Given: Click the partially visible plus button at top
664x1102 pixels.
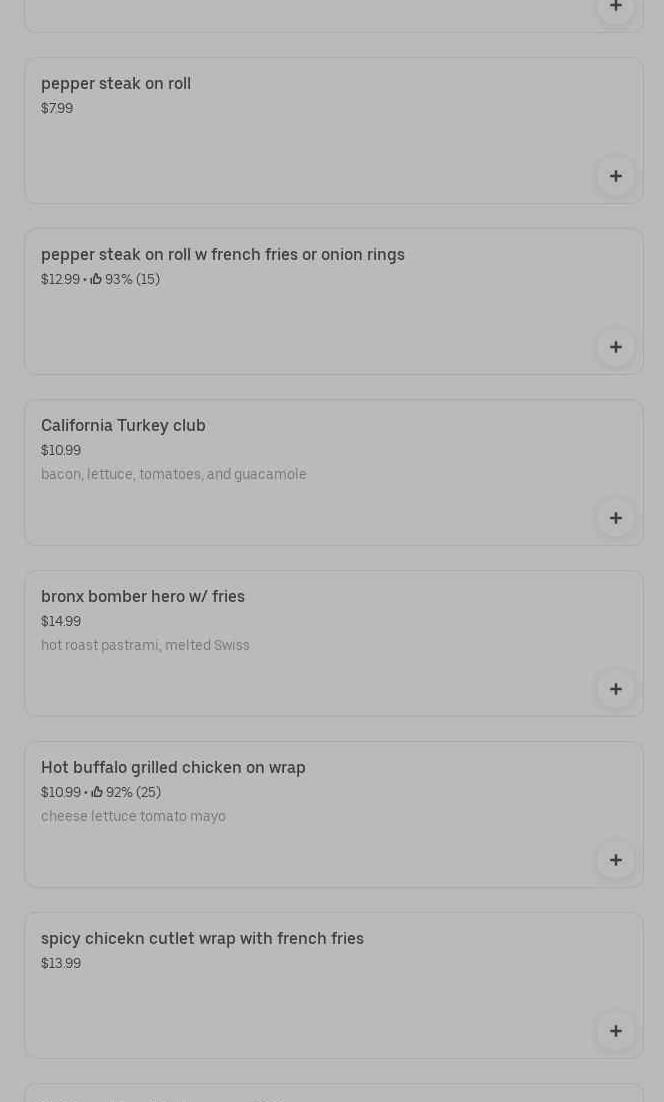Looking at the screenshot, I should (616, 8).
